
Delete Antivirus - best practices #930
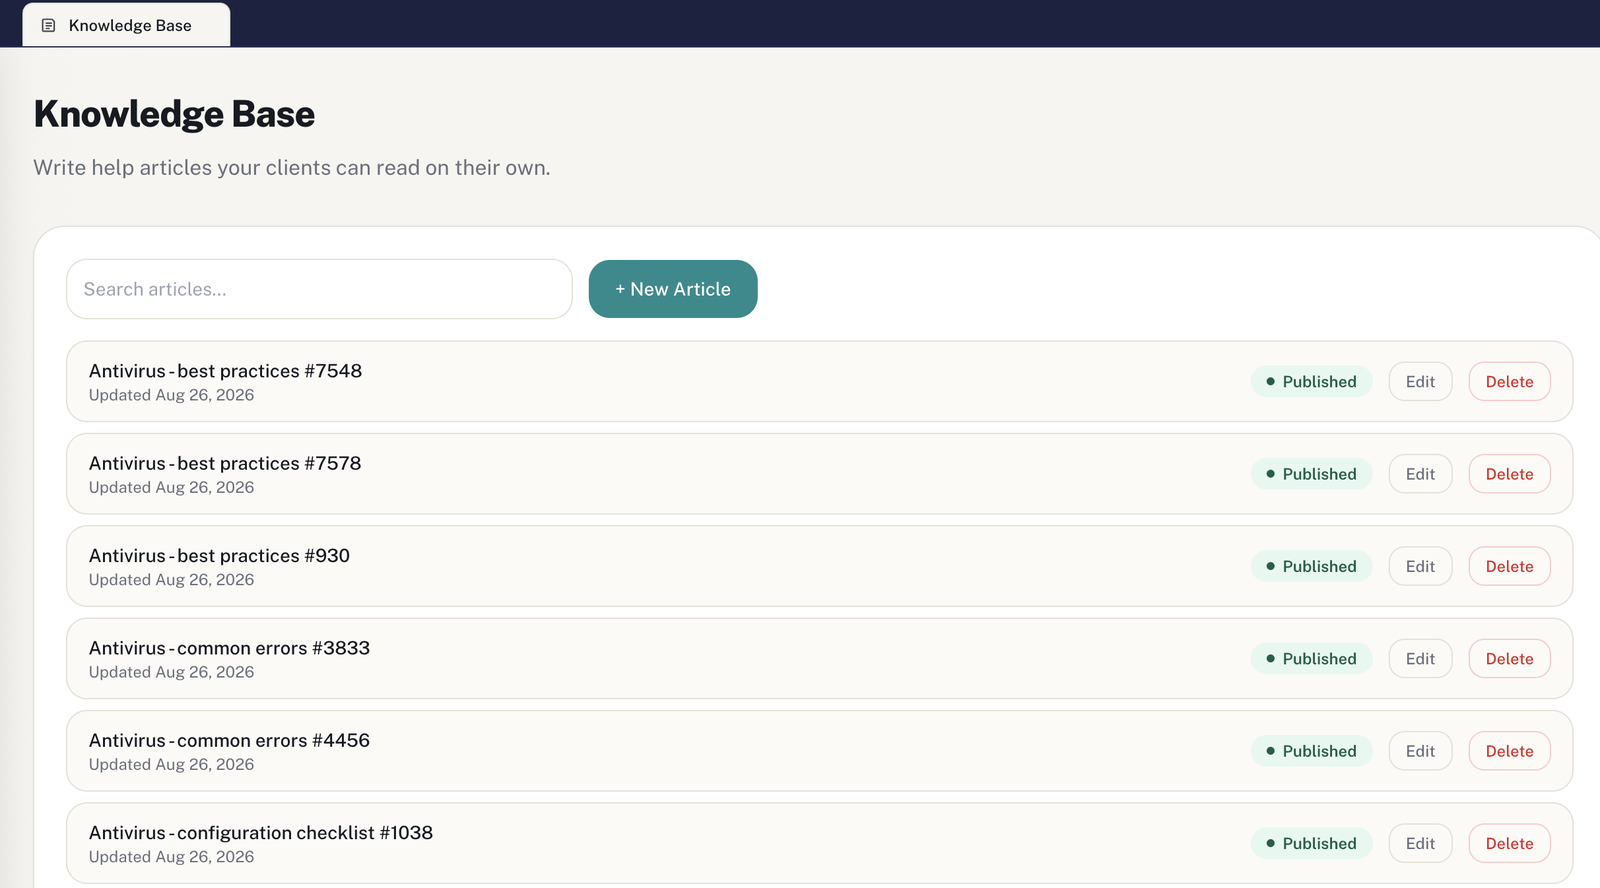(x=1509, y=566)
